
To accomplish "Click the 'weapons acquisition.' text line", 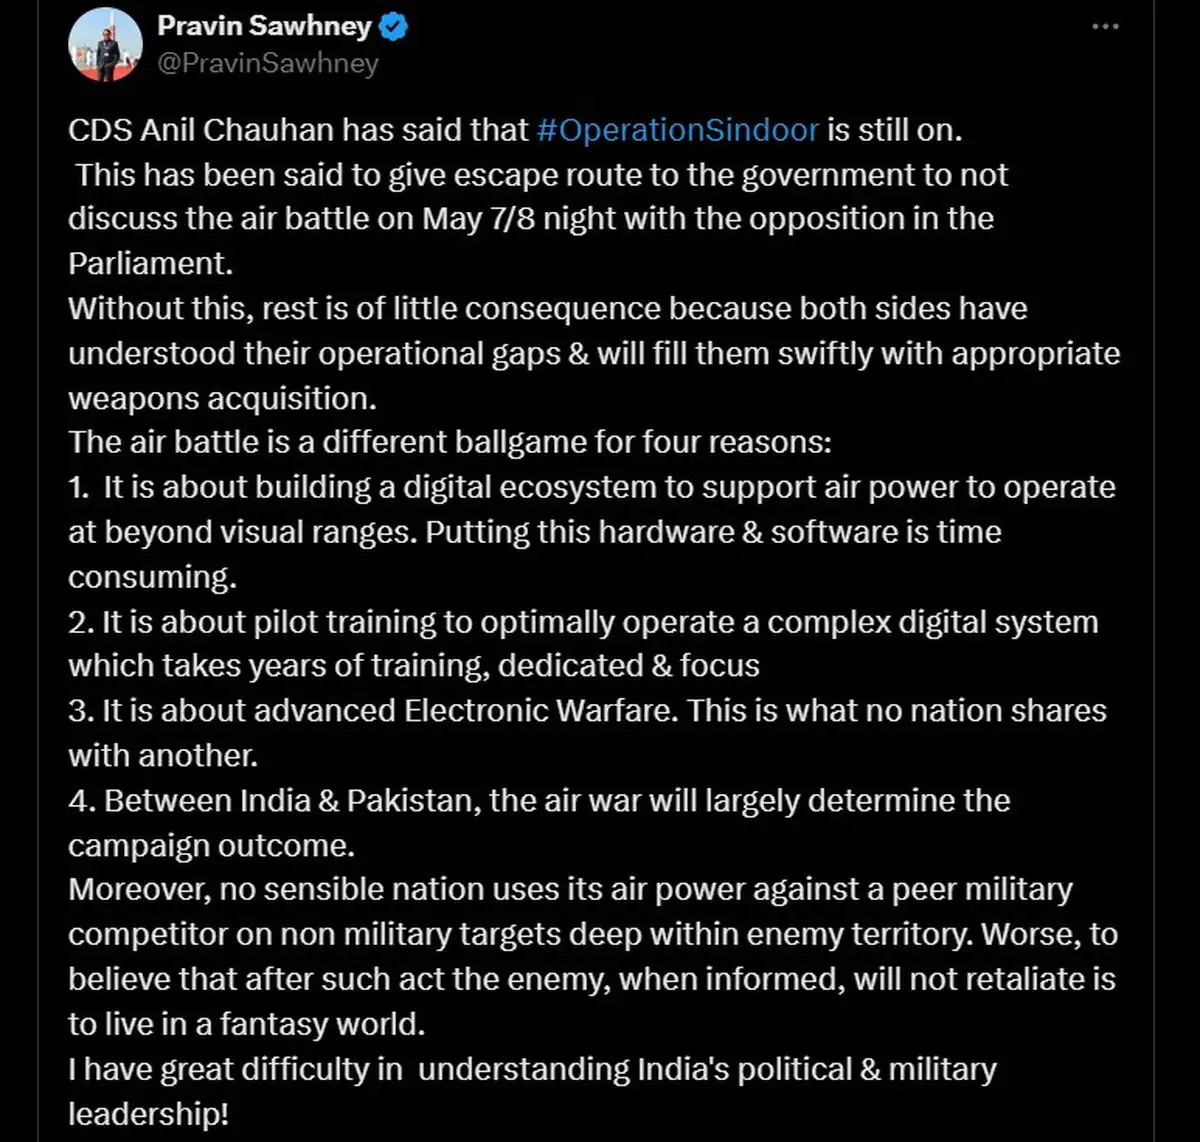I will click(222, 398).
